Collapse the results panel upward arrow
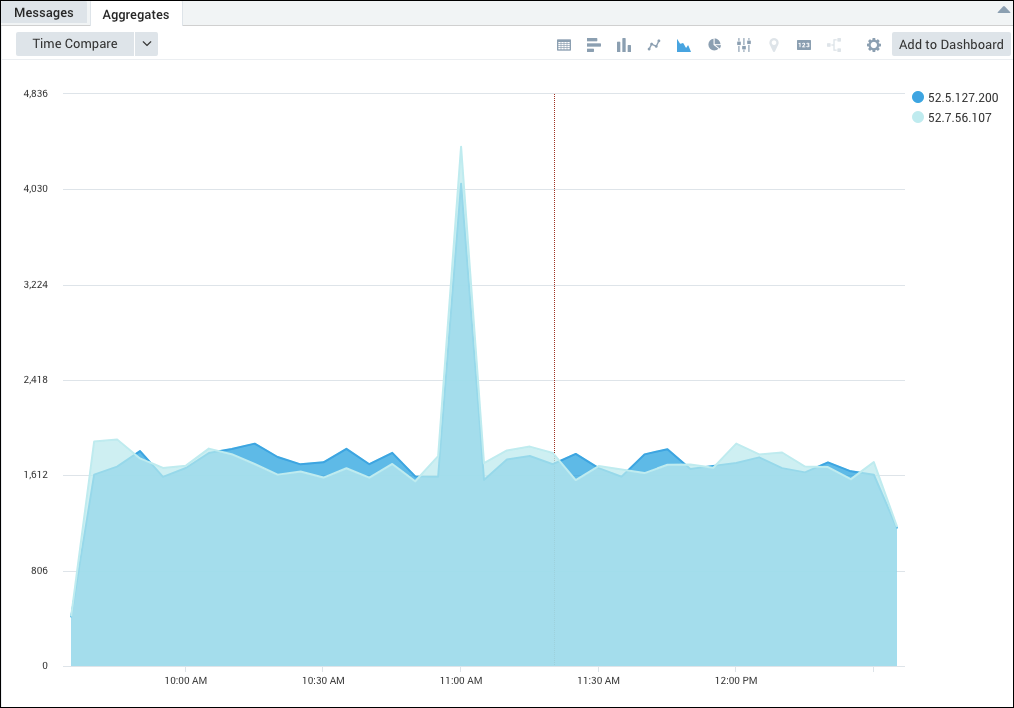The height and width of the screenshot is (708, 1014). tap(1003, 8)
